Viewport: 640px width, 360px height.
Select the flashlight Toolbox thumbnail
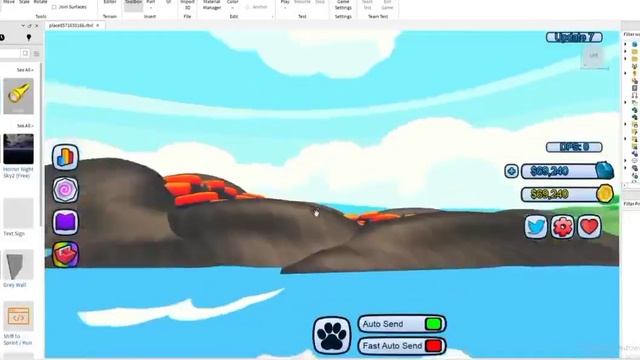(x=18, y=96)
